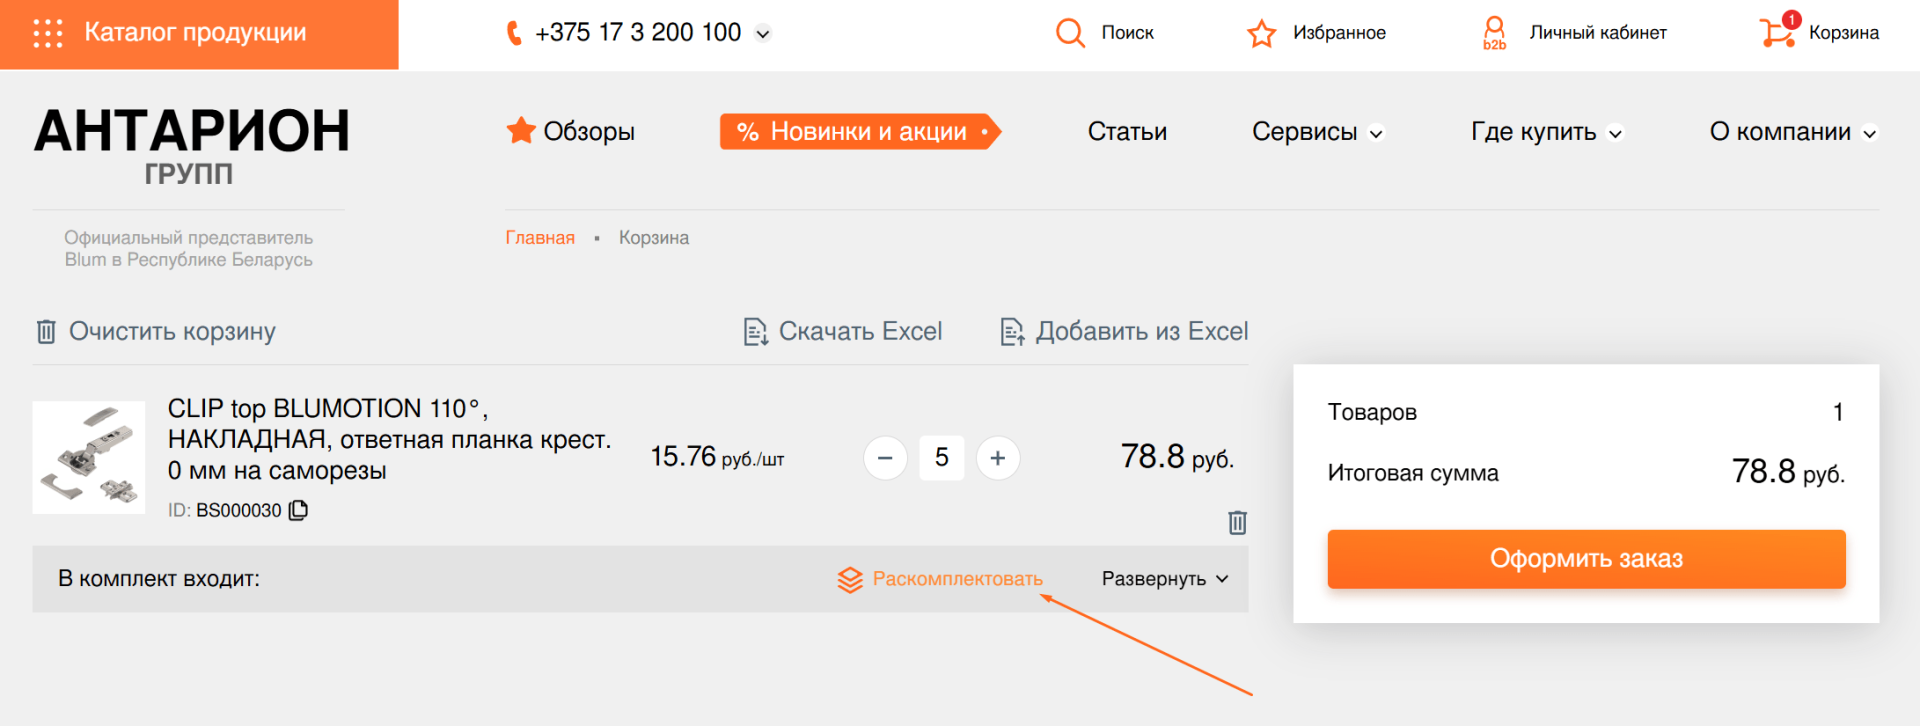This screenshot has width=1920, height=726.
Task: Click the Скачать Excel document icon
Action: pos(756,331)
